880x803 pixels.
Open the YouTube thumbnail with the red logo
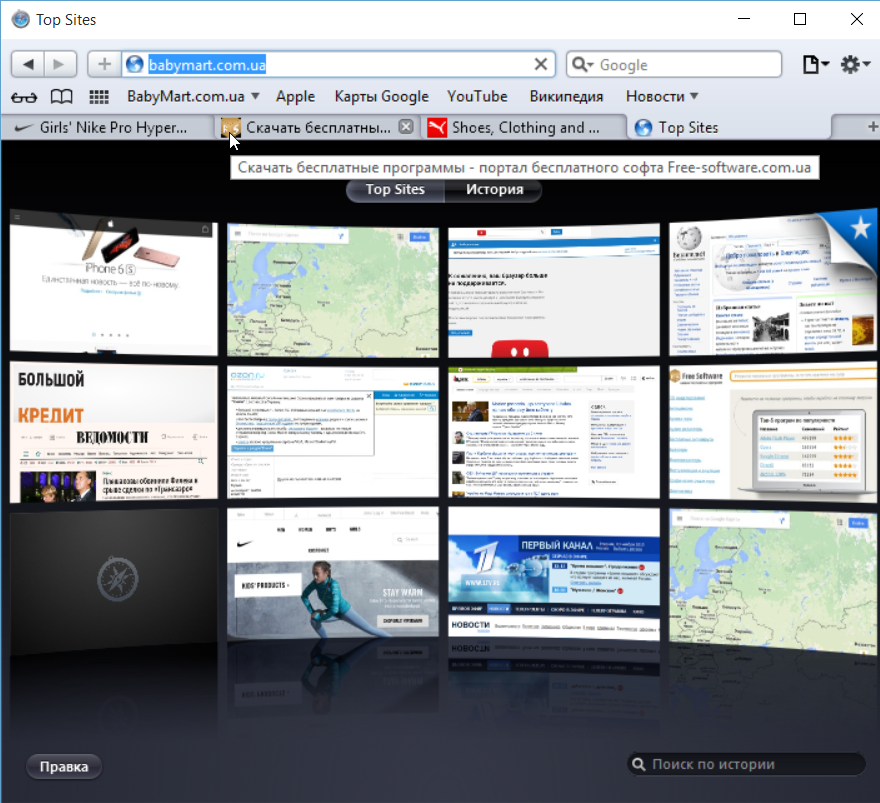pos(553,290)
